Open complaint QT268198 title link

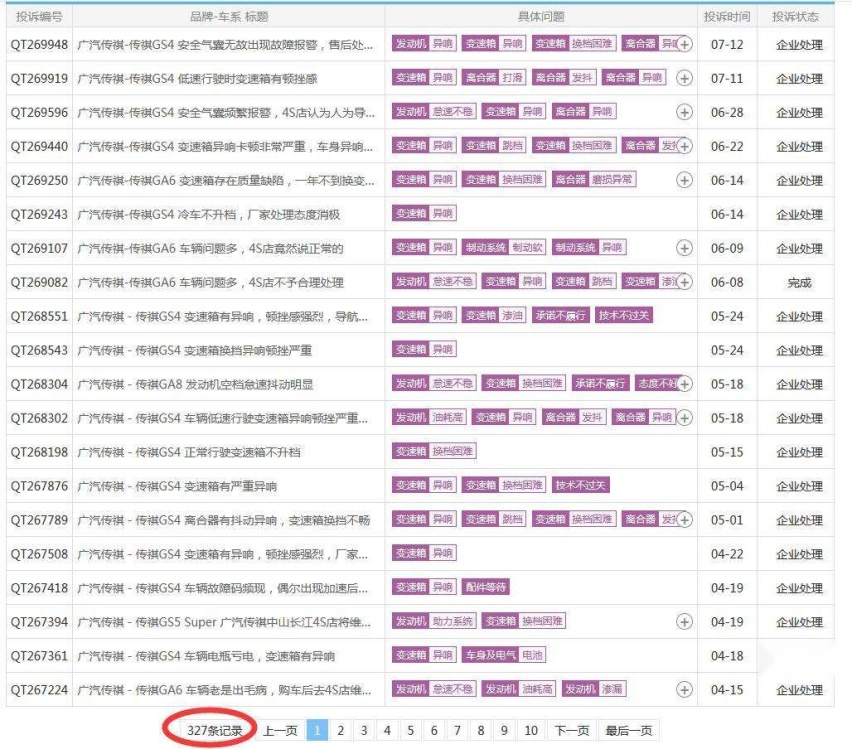coord(189,452)
